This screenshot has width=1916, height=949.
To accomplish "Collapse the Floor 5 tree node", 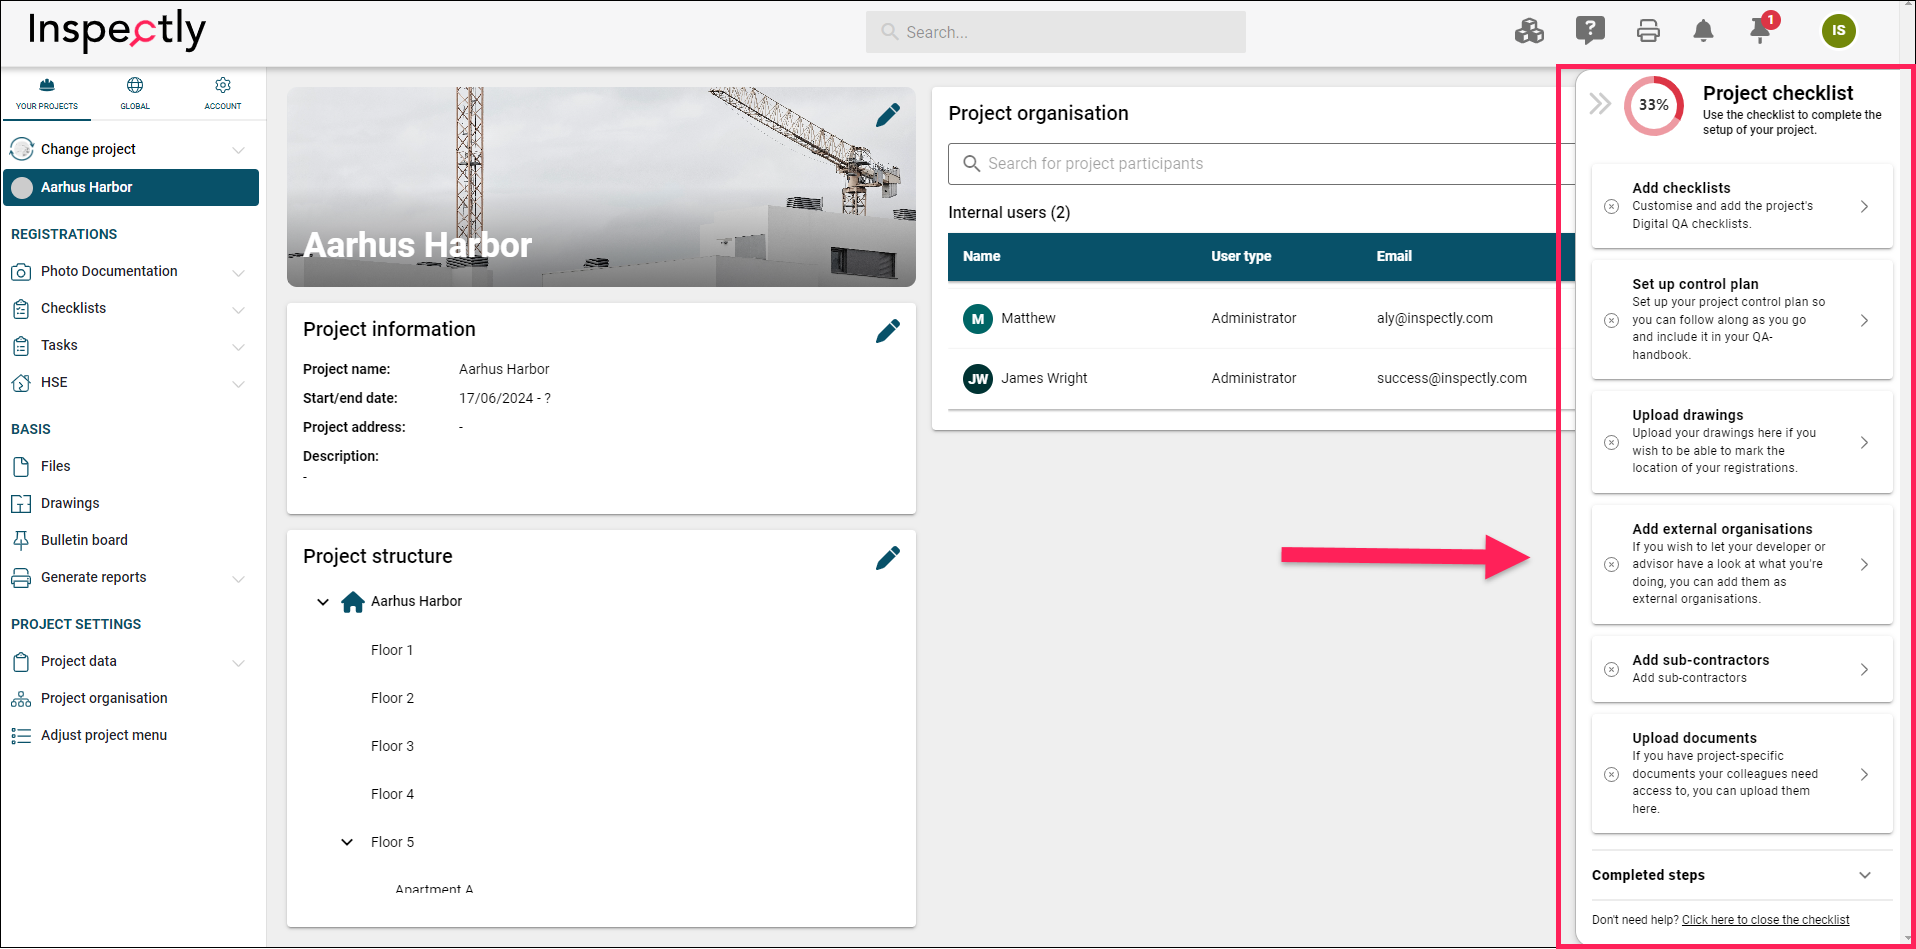I will (x=347, y=842).
